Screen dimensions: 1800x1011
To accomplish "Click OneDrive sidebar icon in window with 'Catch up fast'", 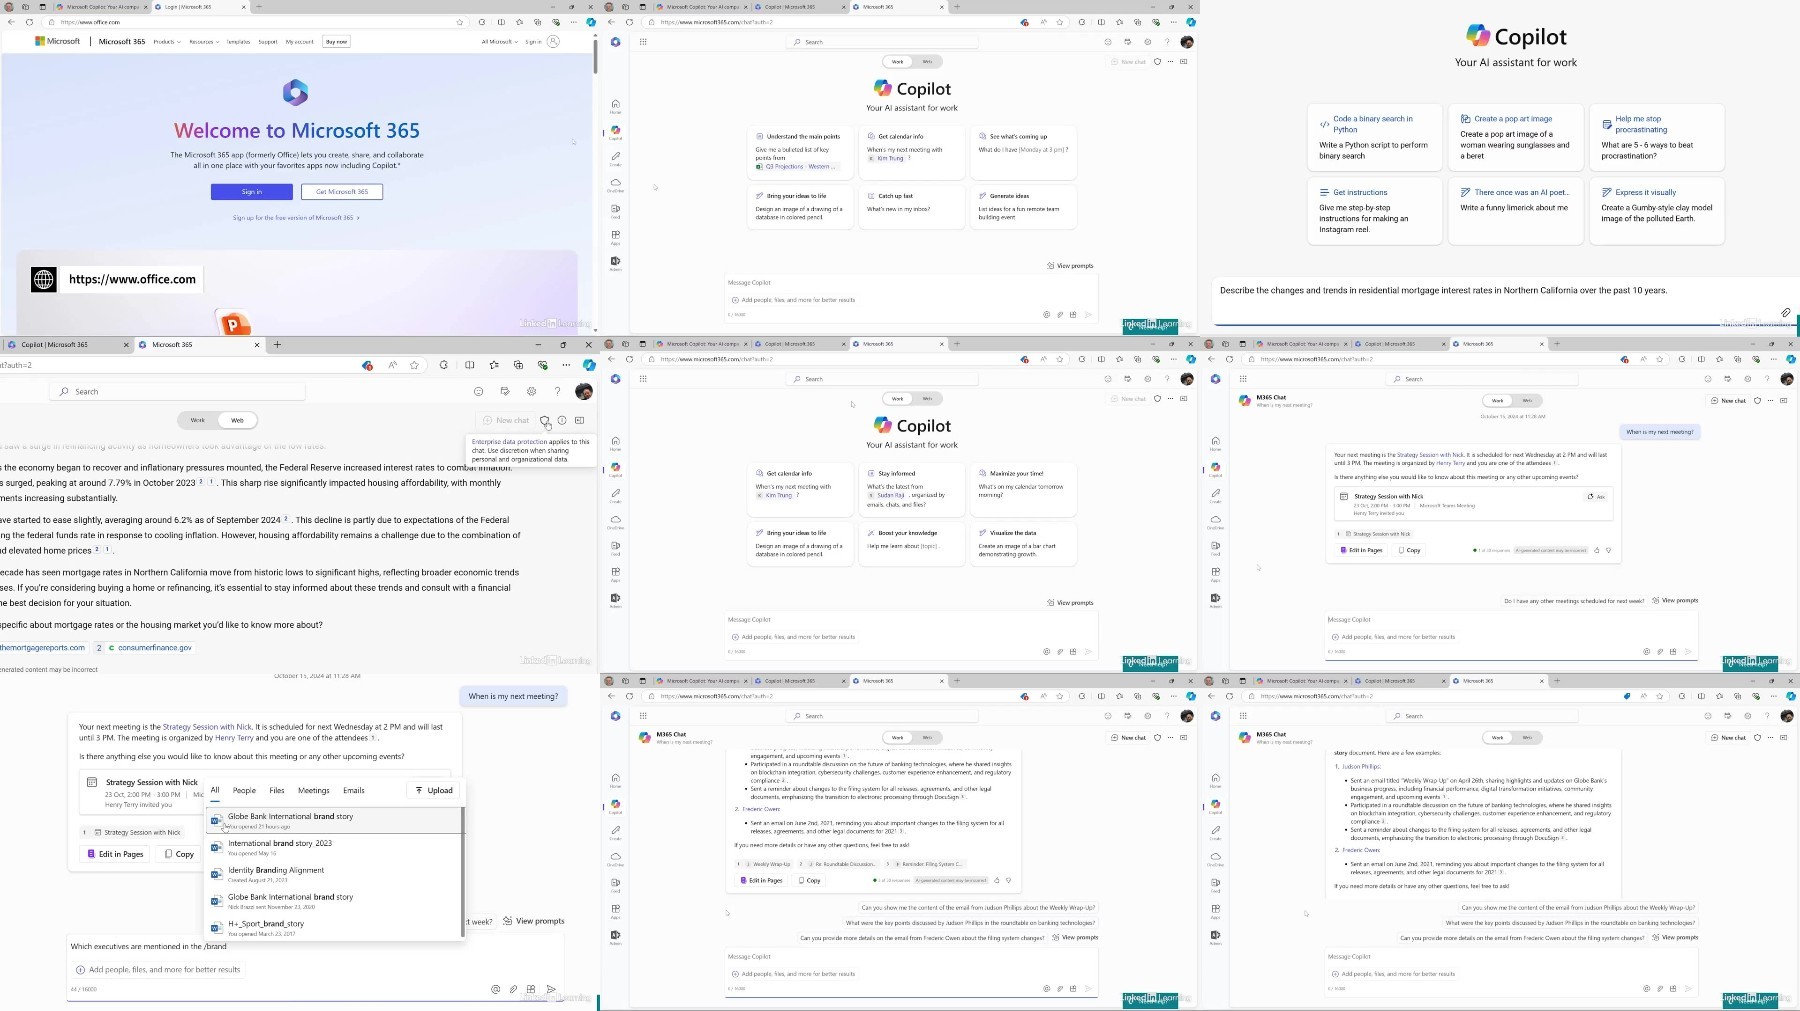I will pos(615,184).
